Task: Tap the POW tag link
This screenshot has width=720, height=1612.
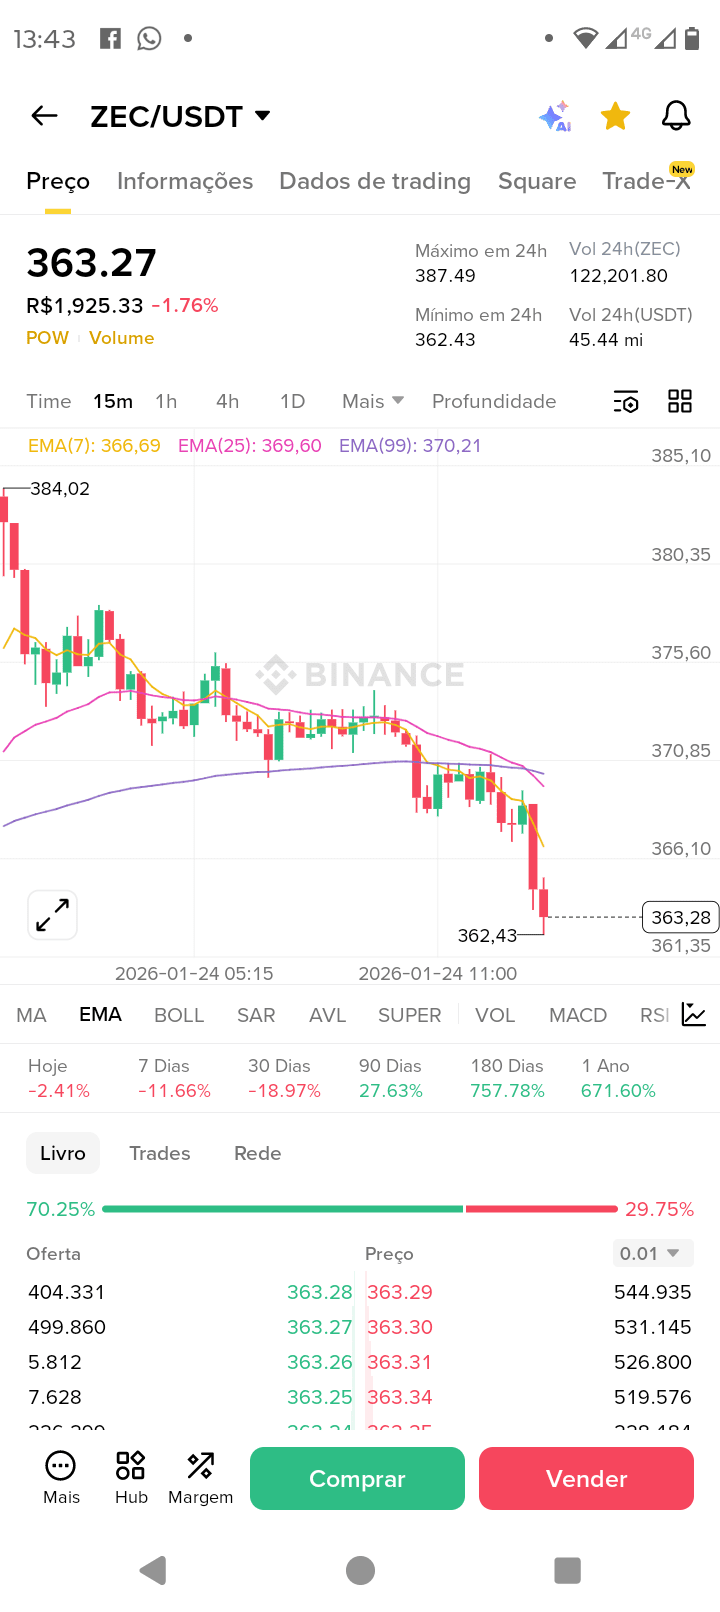Action: (x=47, y=338)
